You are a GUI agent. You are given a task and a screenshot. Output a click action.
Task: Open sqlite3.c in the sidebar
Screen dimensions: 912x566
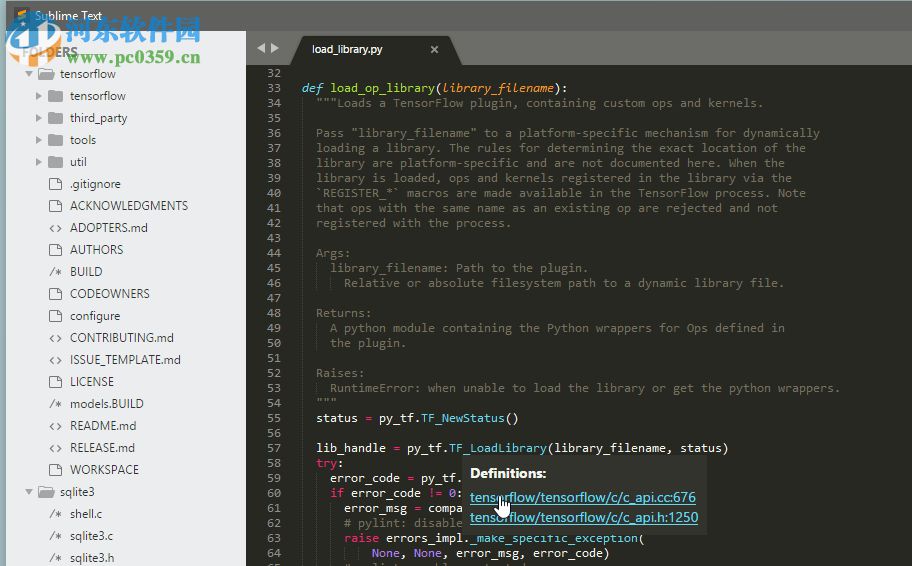tap(91, 536)
